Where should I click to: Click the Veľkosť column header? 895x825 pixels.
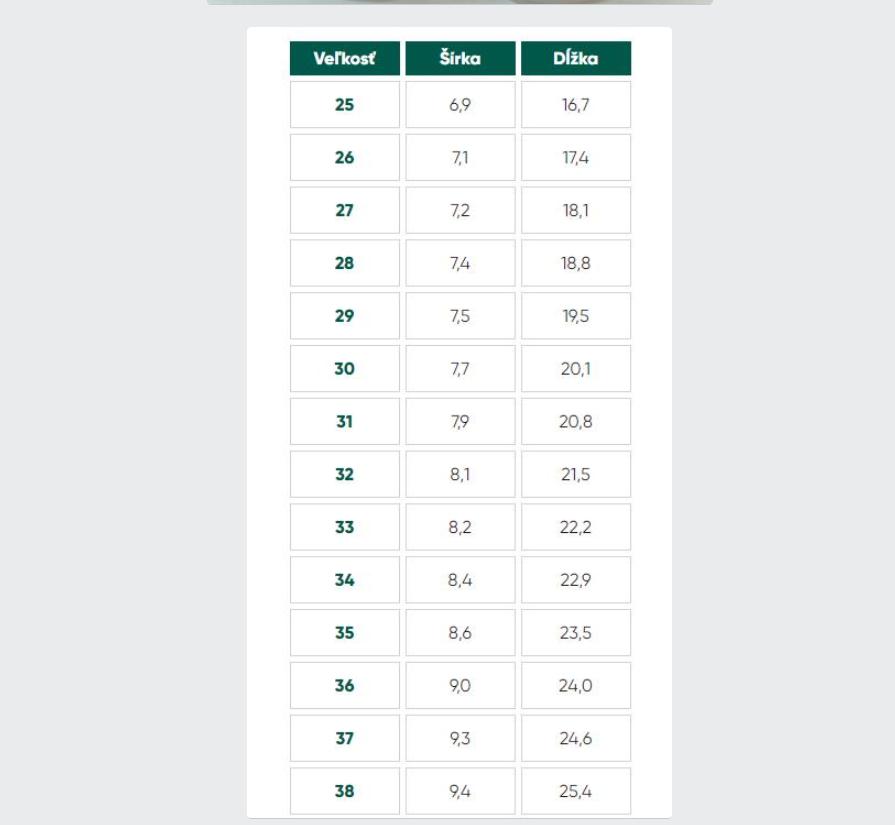[x=344, y=58]
